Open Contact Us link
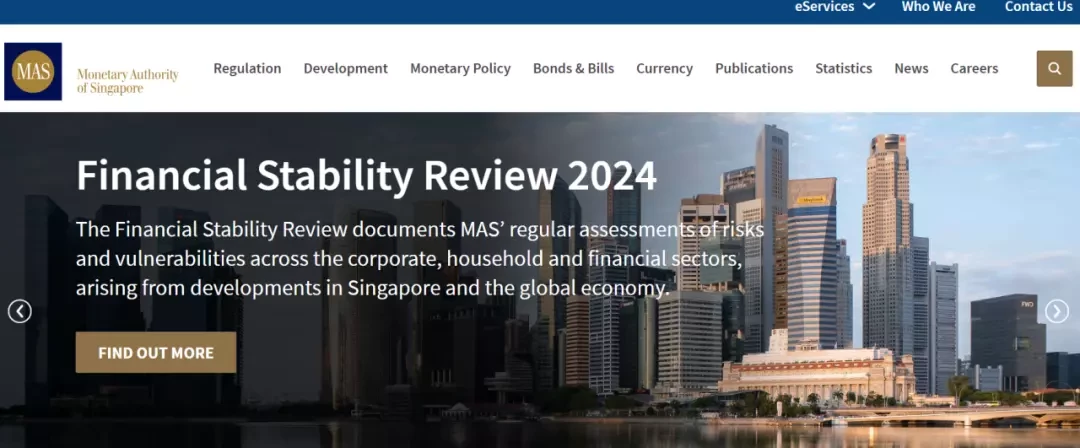The height and width of the screenshot is (448, 1080). coord(1039,7)
